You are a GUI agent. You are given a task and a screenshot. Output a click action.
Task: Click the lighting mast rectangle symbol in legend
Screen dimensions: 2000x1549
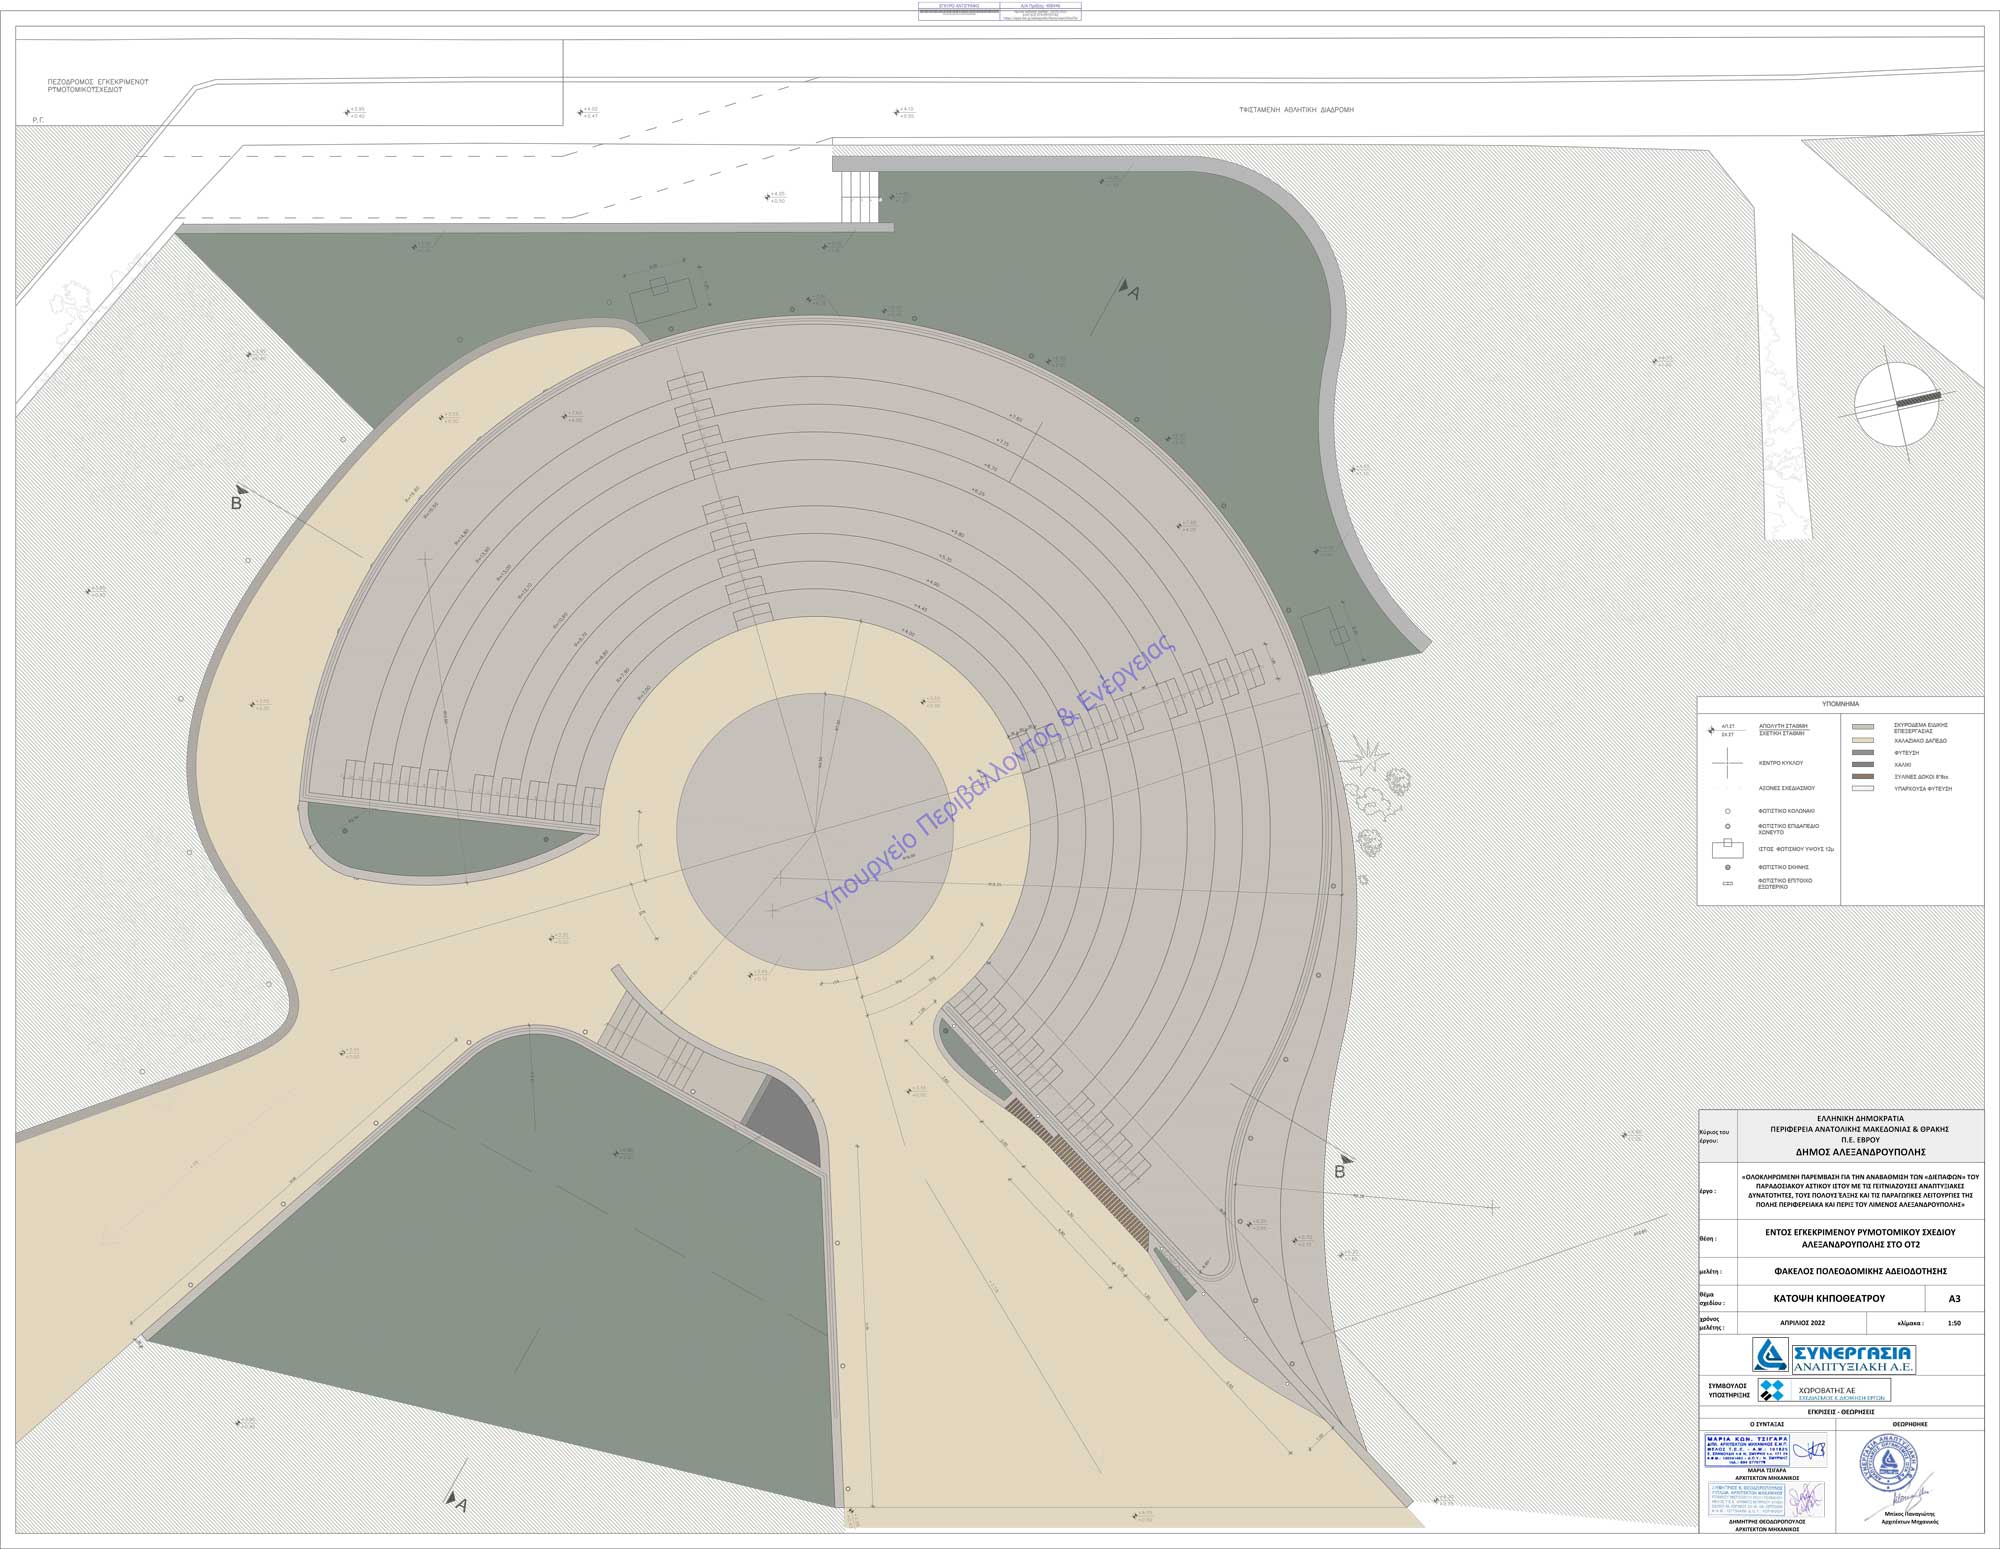(1727, 848)
